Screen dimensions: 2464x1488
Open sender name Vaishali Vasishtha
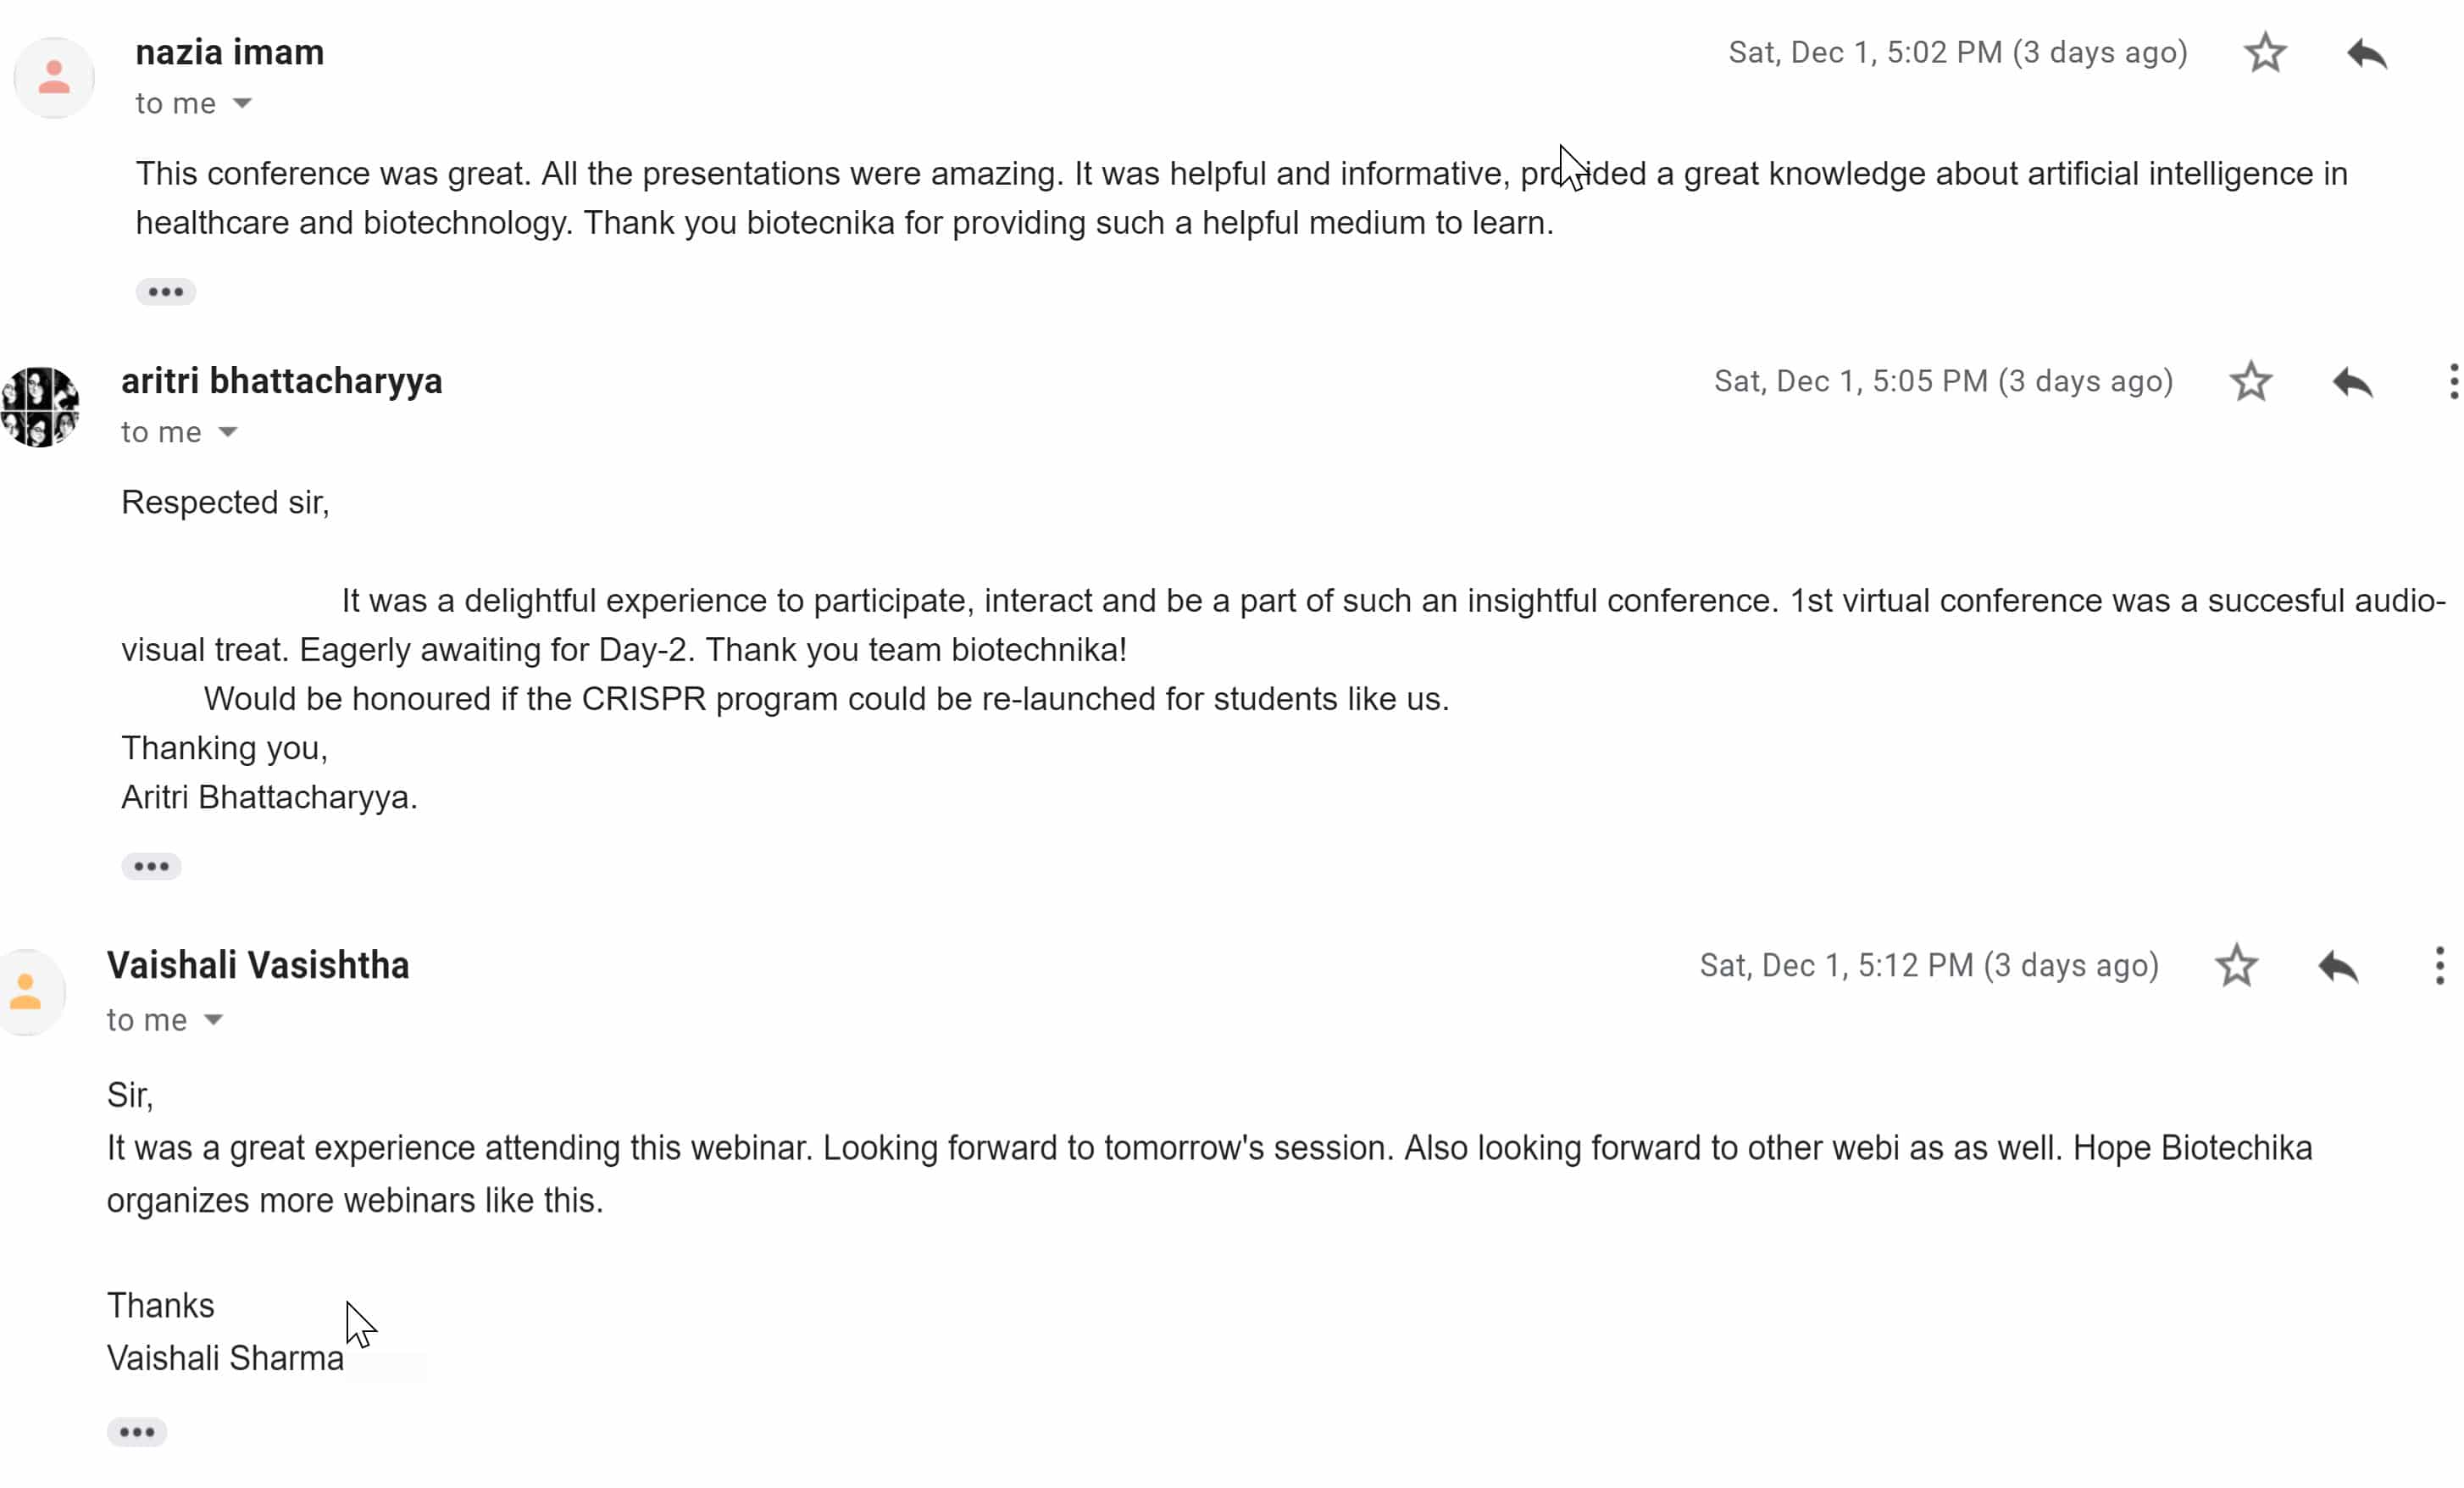(x=258, y=965)
